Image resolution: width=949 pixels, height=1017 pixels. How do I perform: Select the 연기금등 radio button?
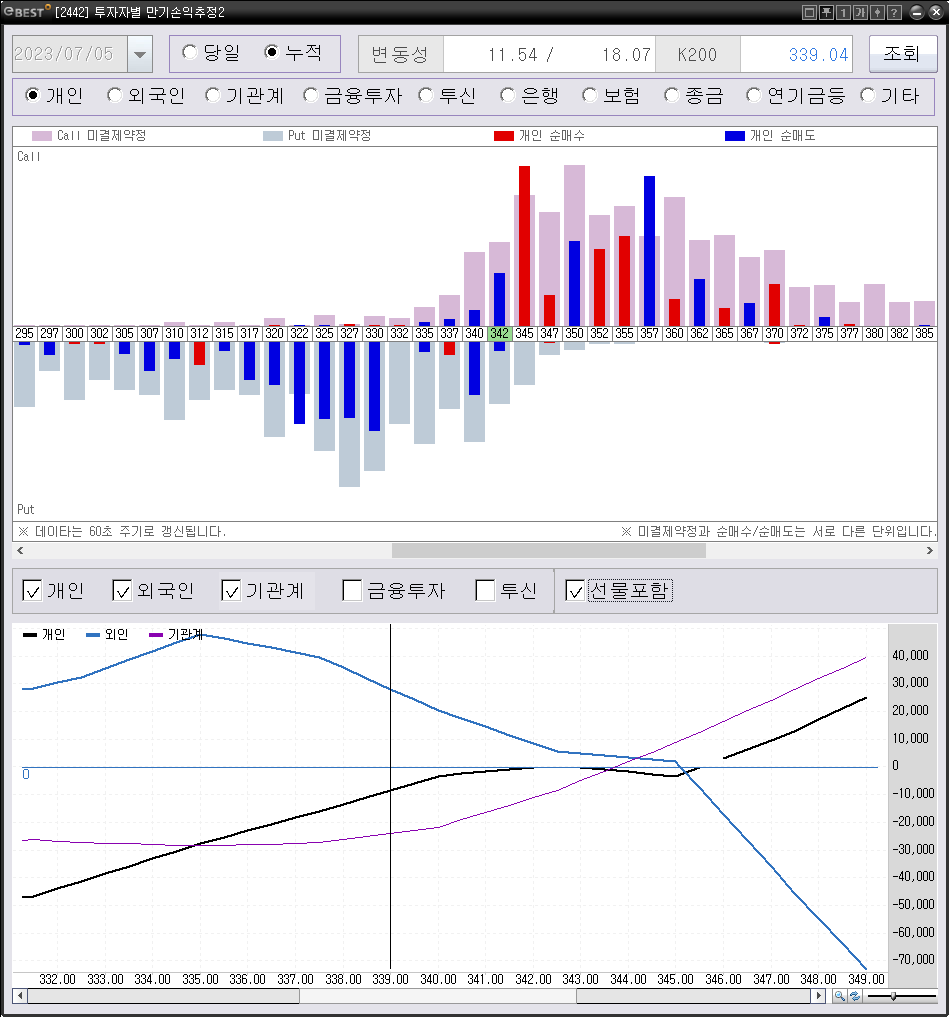753,95
